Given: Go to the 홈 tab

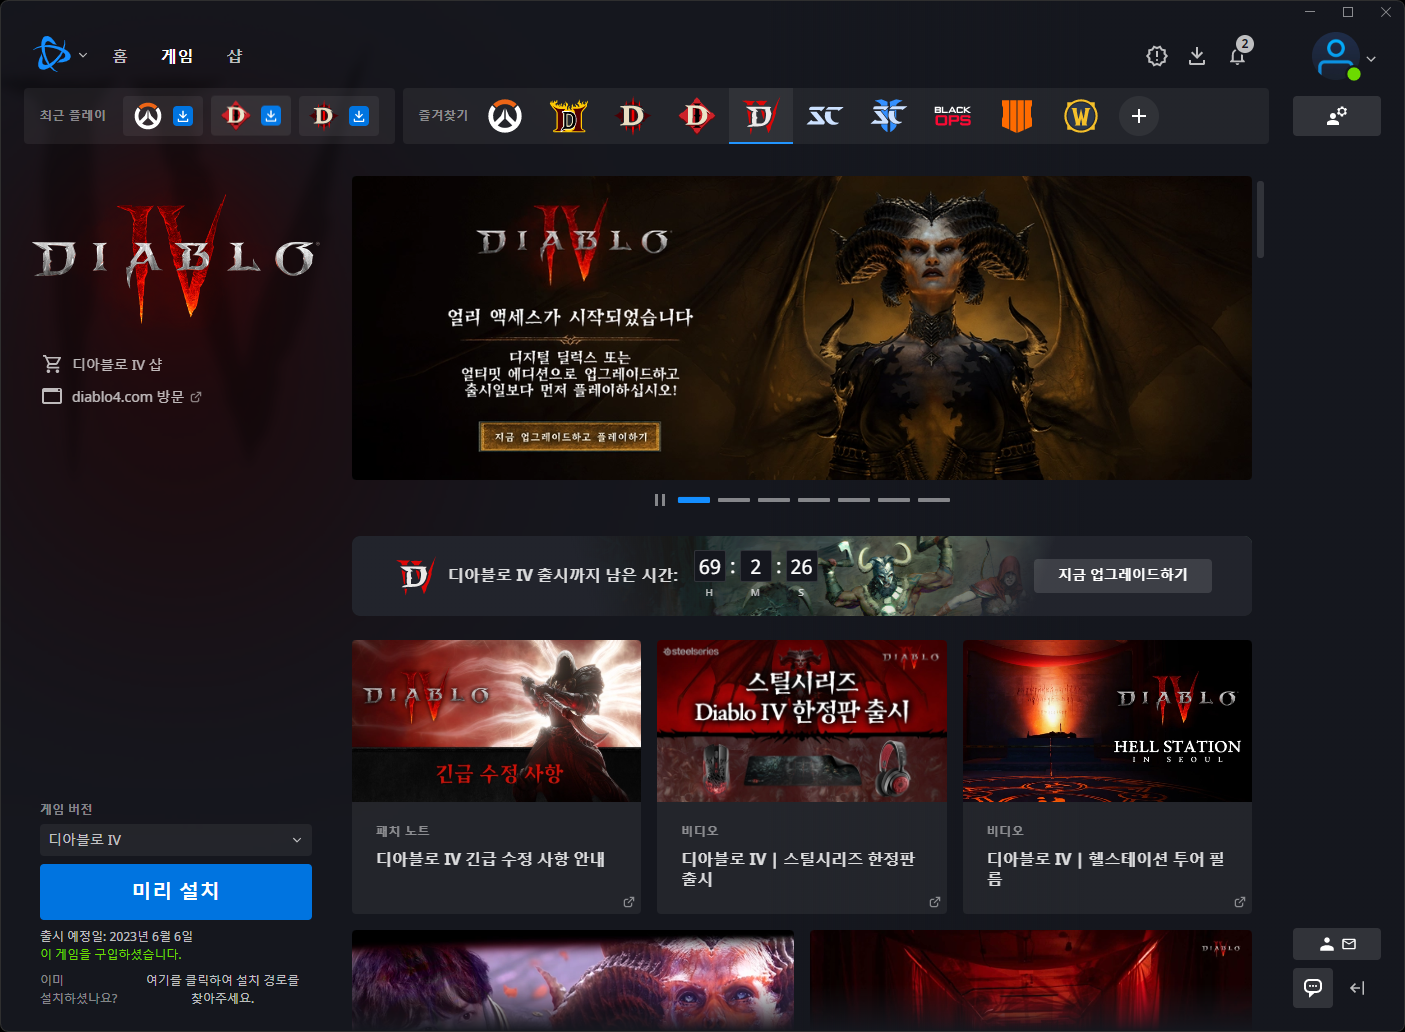Looking at the screenshot, I should pyautogui.click(x=120, y=56).
